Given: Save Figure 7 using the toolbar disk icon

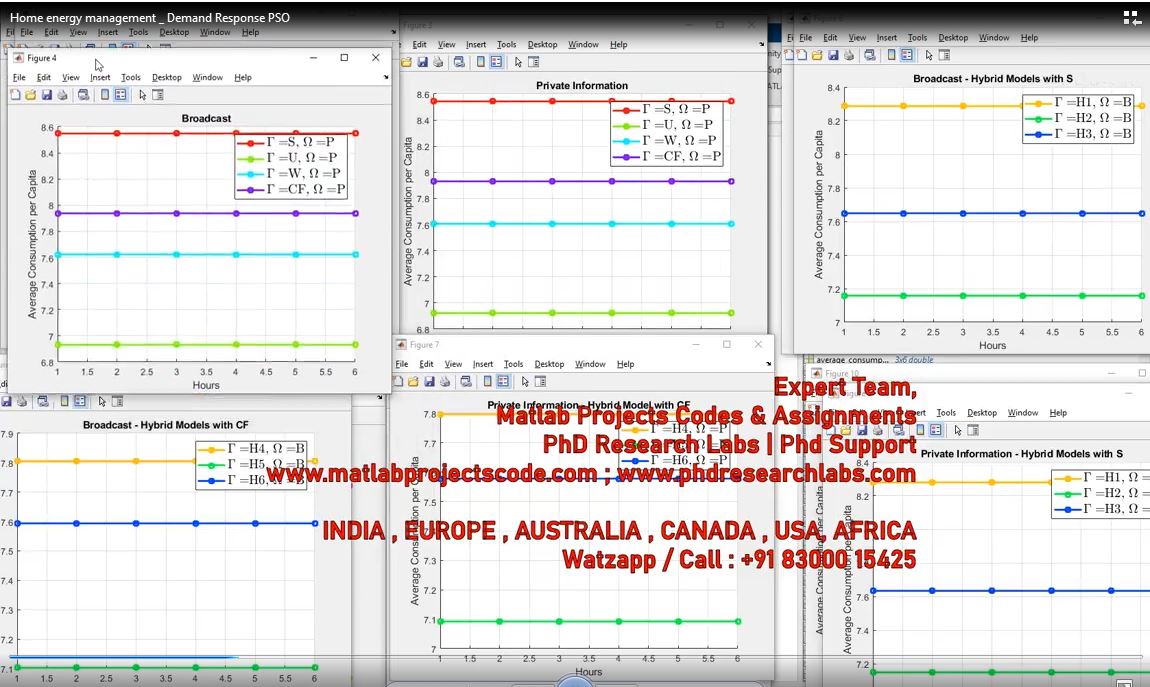Looking at the screenshot, I should coord(429,381).
